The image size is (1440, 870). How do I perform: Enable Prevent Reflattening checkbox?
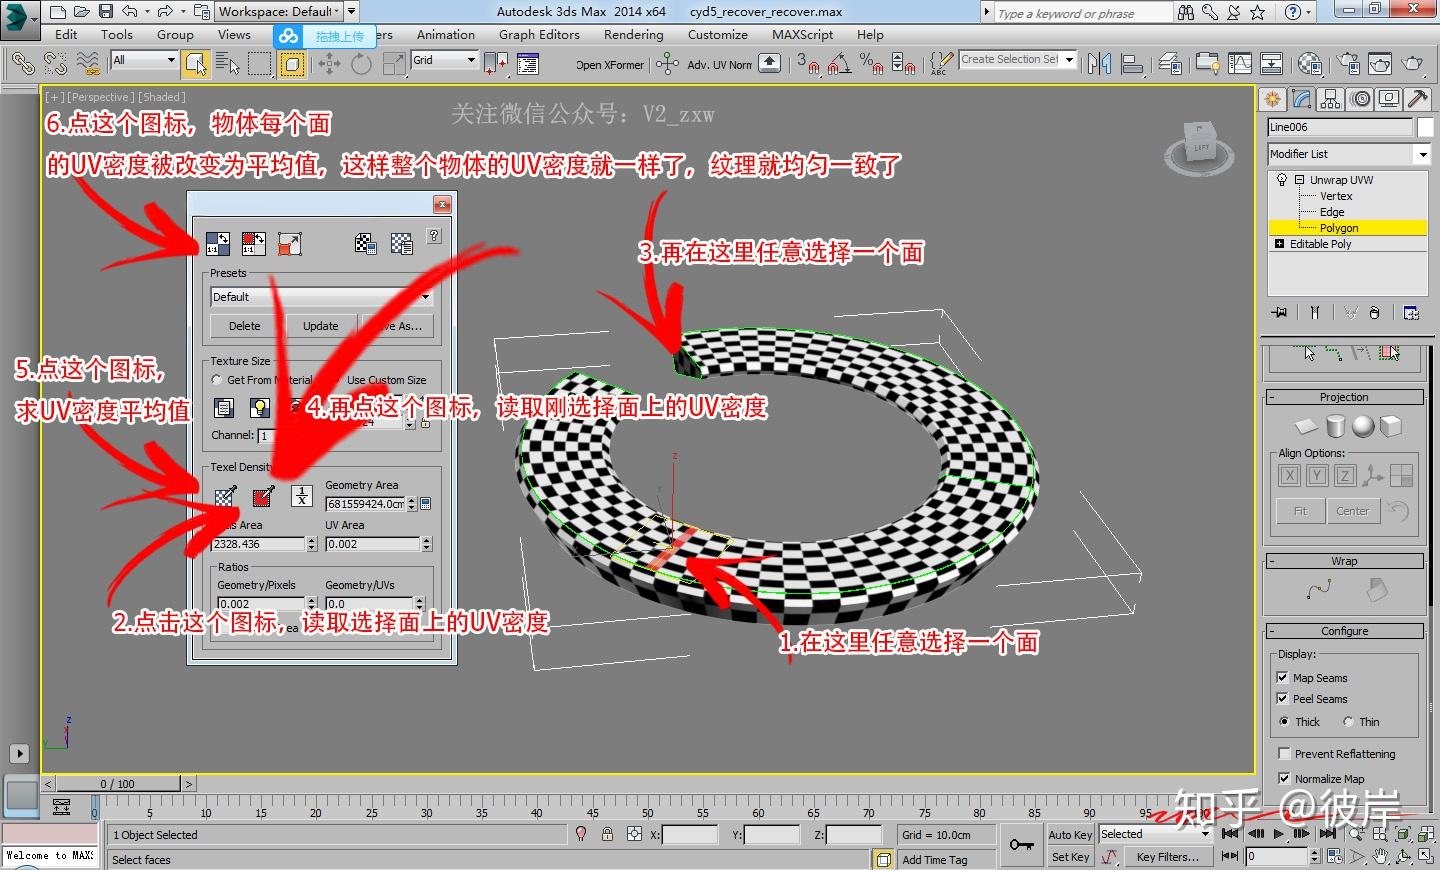pos(1284,754)
